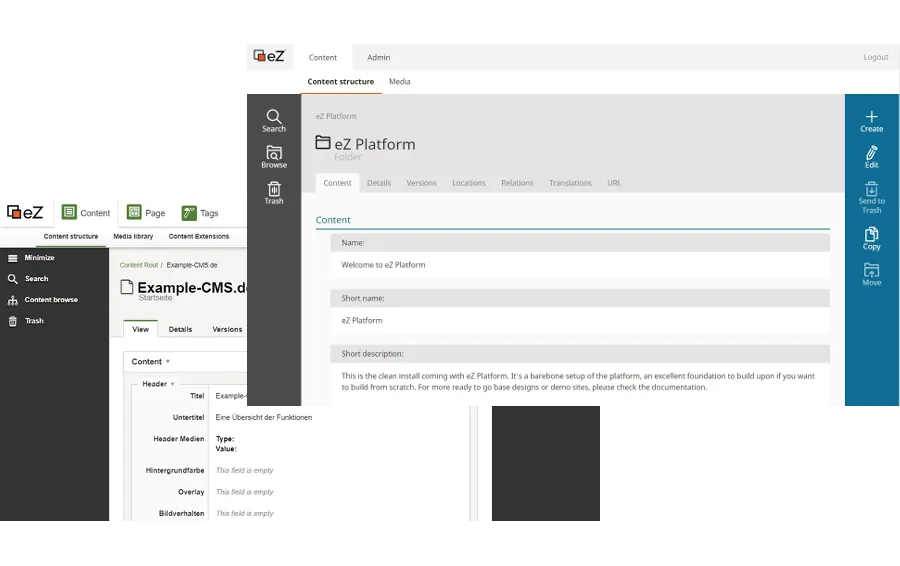
Task: Click the Edit pencil icon
Action: coord(871,153)
